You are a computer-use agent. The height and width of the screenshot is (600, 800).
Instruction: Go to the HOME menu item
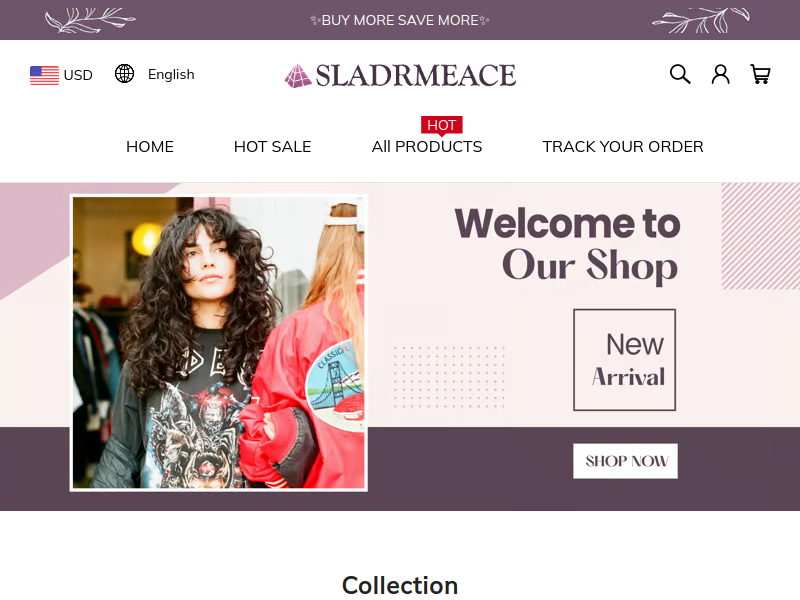(150, 147)
